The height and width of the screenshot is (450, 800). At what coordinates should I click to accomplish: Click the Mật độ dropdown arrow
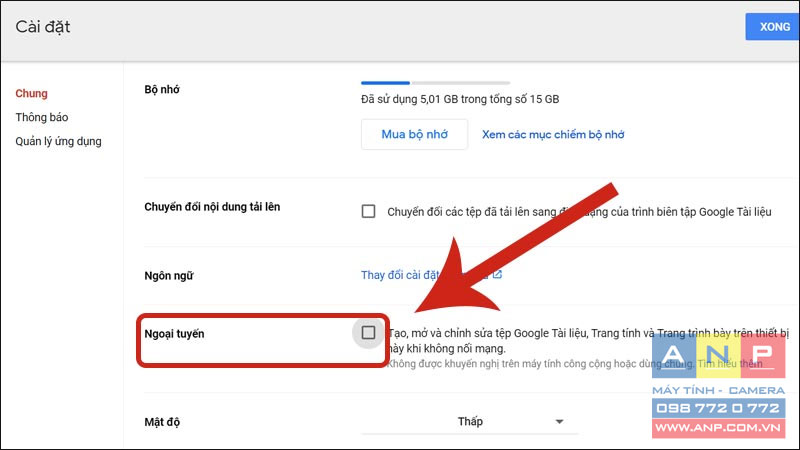pyautogui.click(x=559, y=421)
